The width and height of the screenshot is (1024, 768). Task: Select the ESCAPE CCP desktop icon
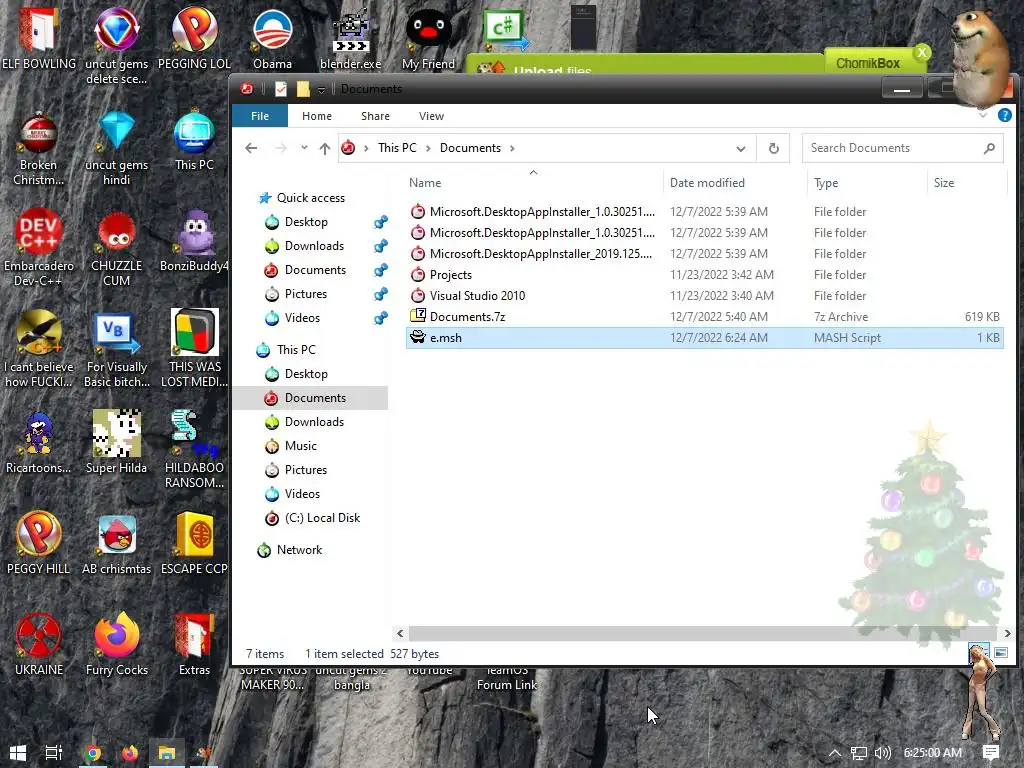coord(194,543)
